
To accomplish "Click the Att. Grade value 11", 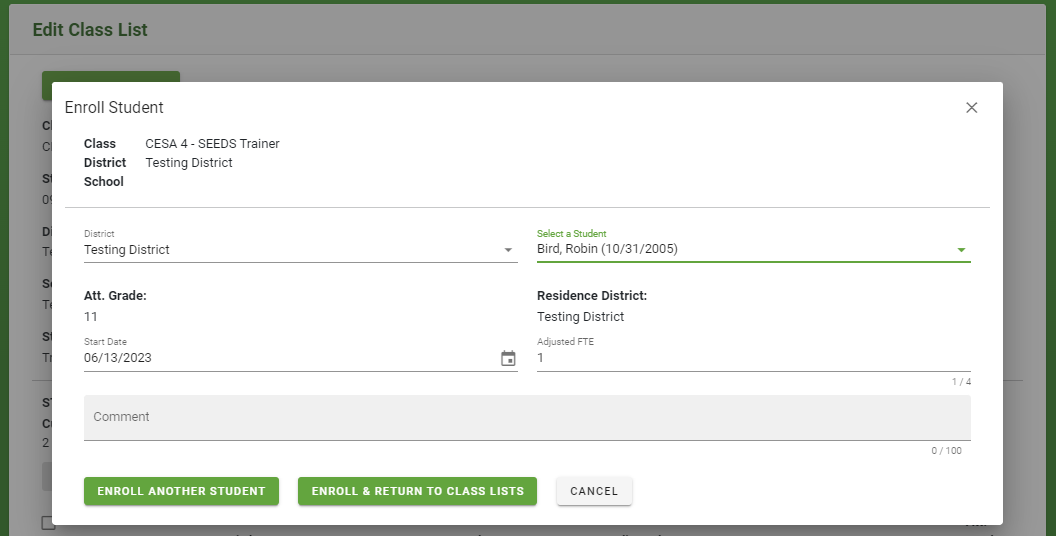I will click(91, 316).
